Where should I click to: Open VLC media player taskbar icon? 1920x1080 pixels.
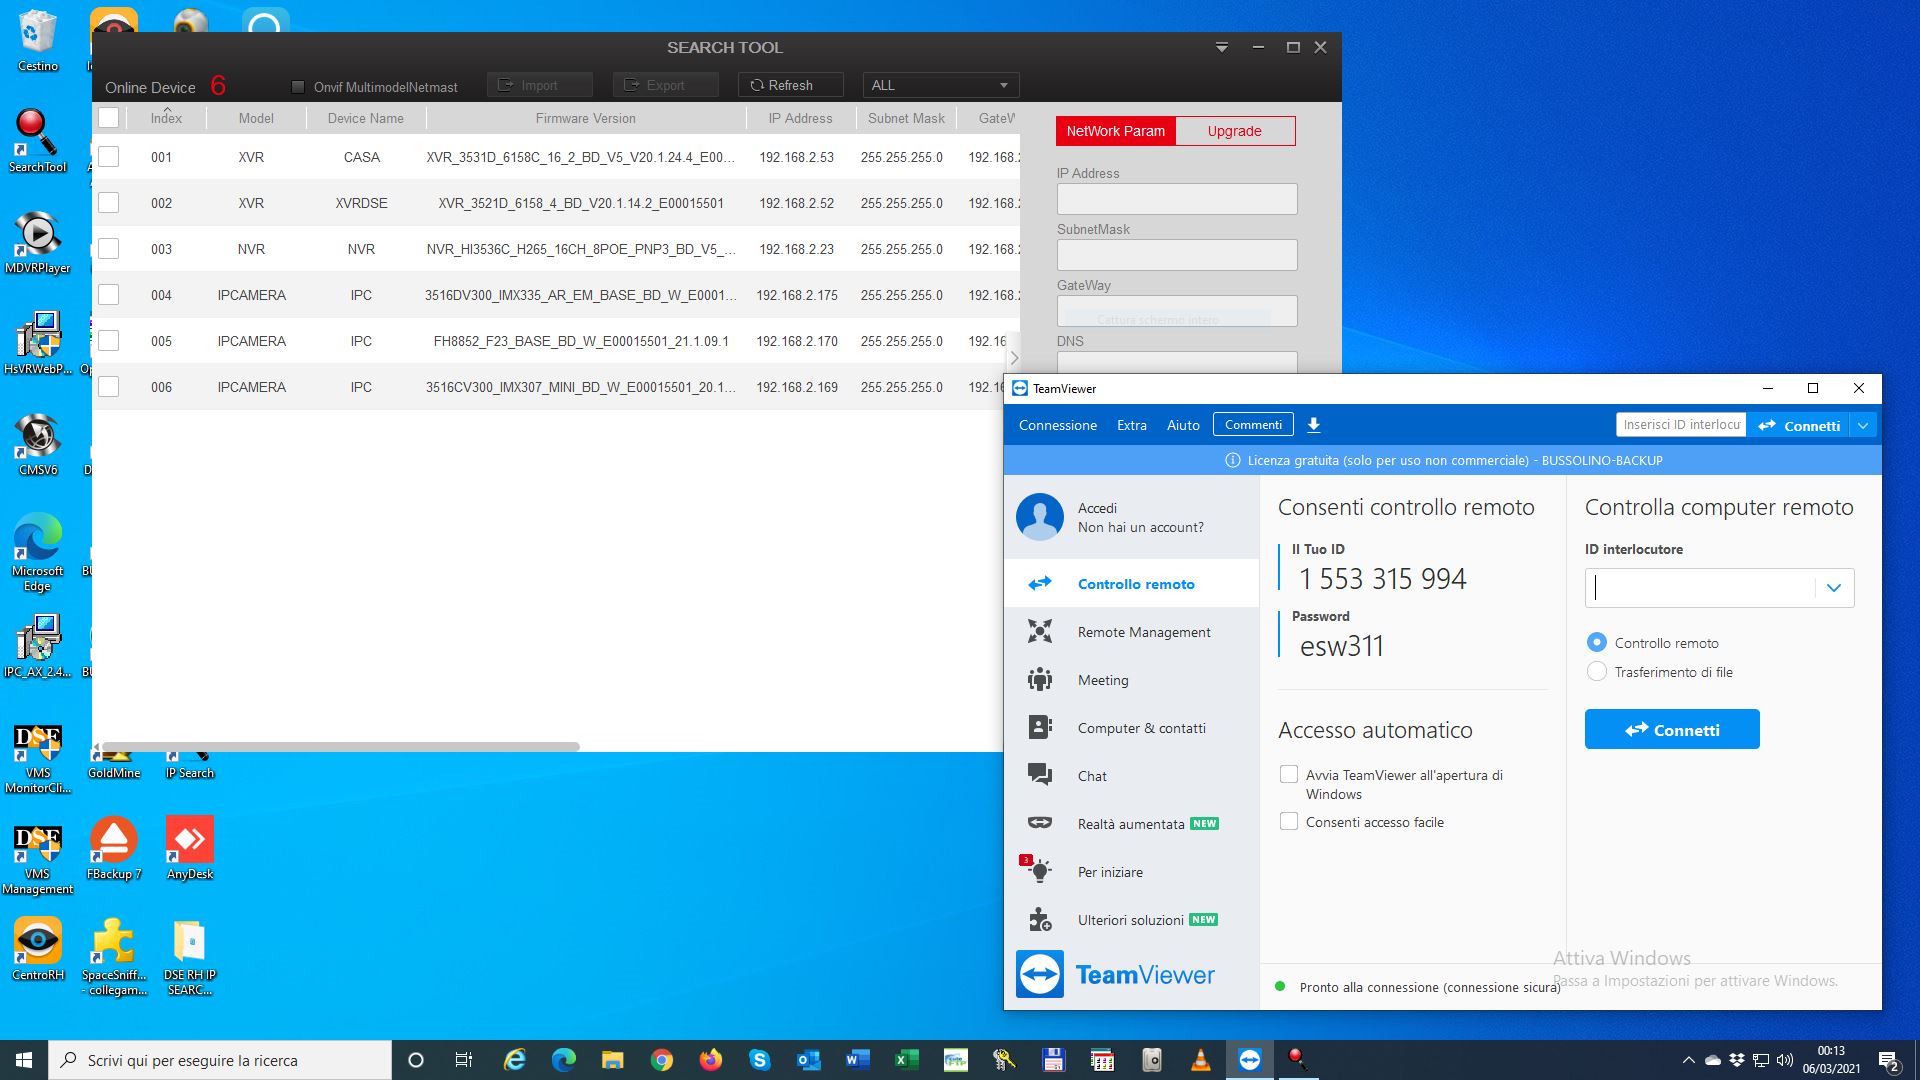tap(1200, 1060)
